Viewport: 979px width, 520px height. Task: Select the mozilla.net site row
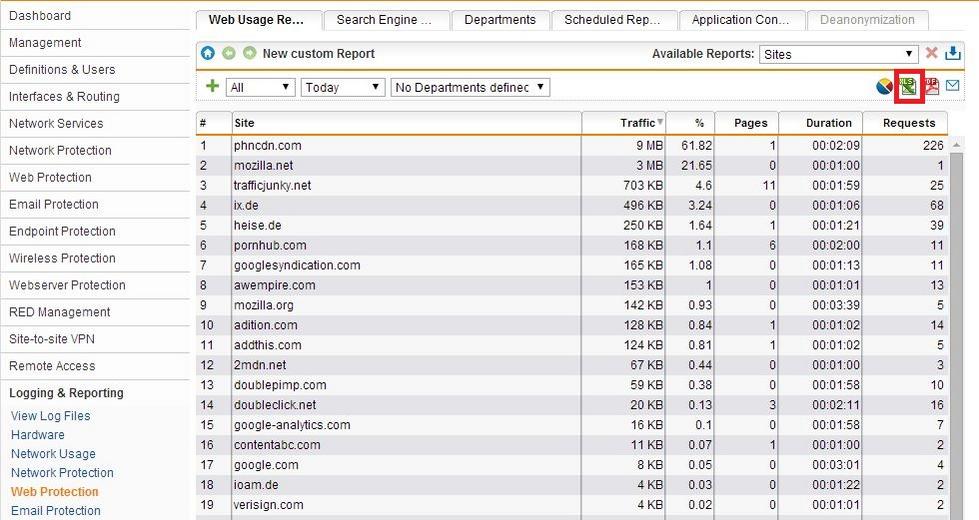pyautogui.click(x=571, y=165)
